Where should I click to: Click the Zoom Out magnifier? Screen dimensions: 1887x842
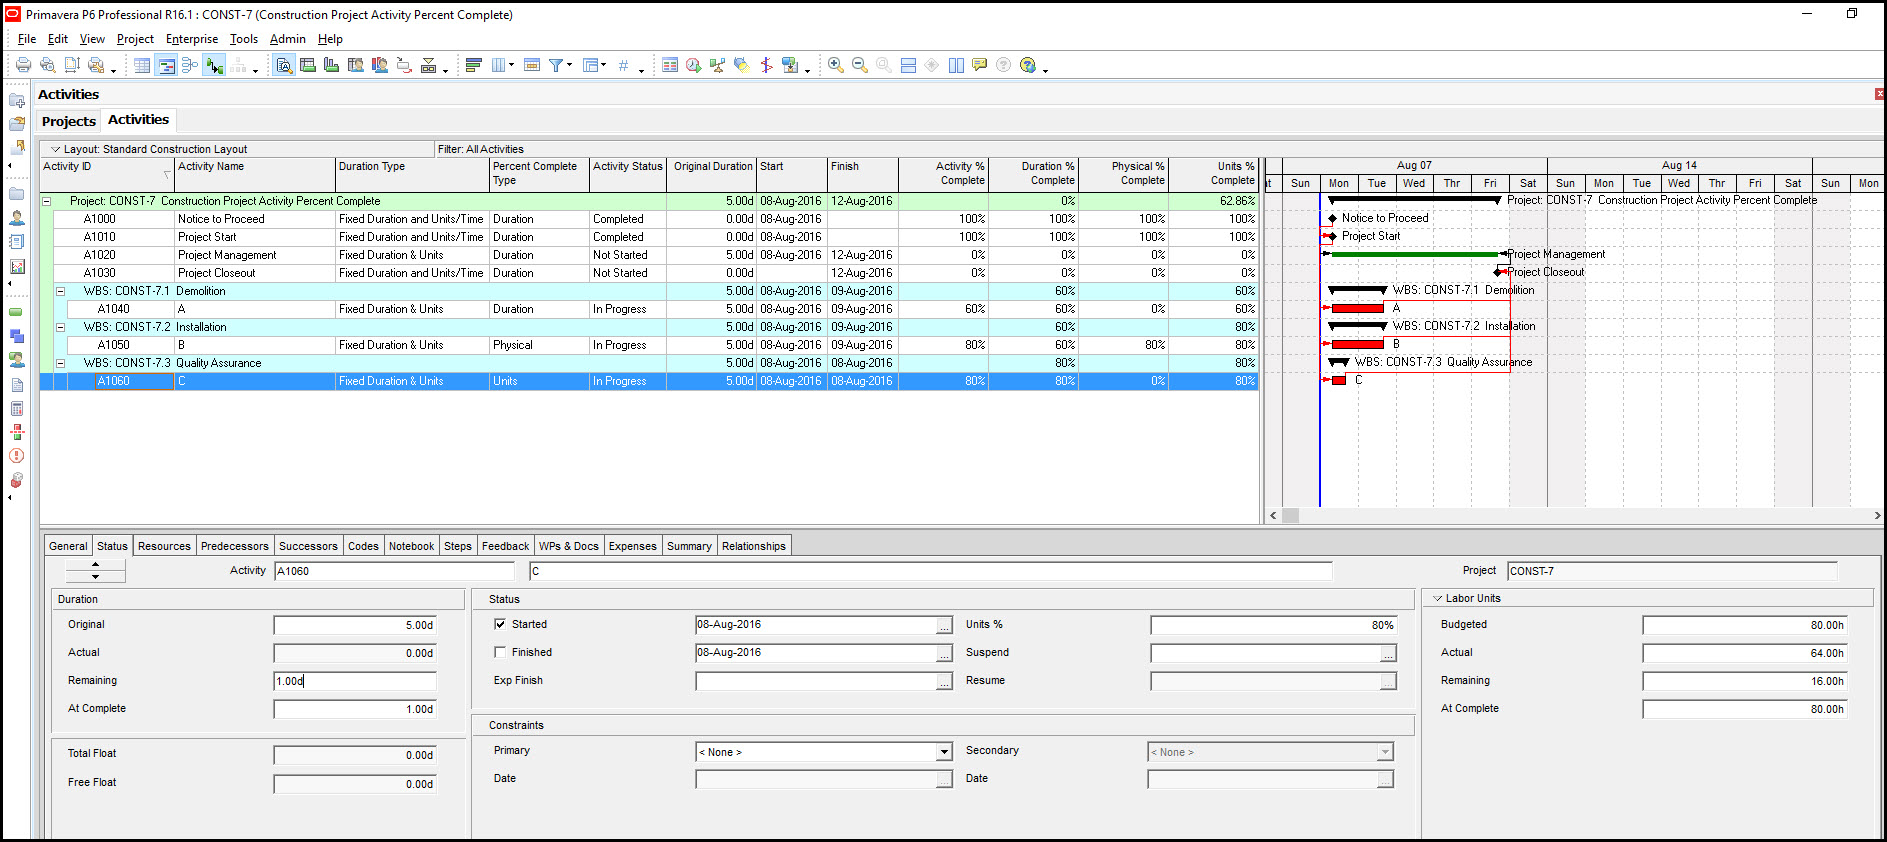click(860, 65)
